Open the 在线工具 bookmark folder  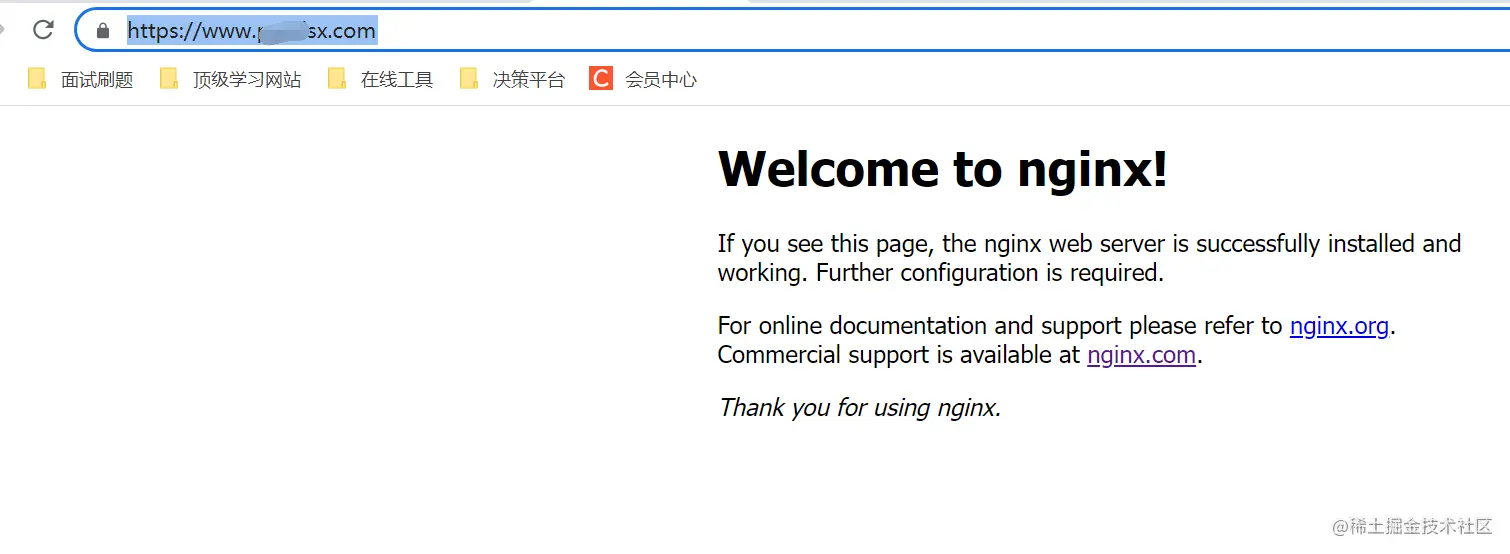point(380,79)
